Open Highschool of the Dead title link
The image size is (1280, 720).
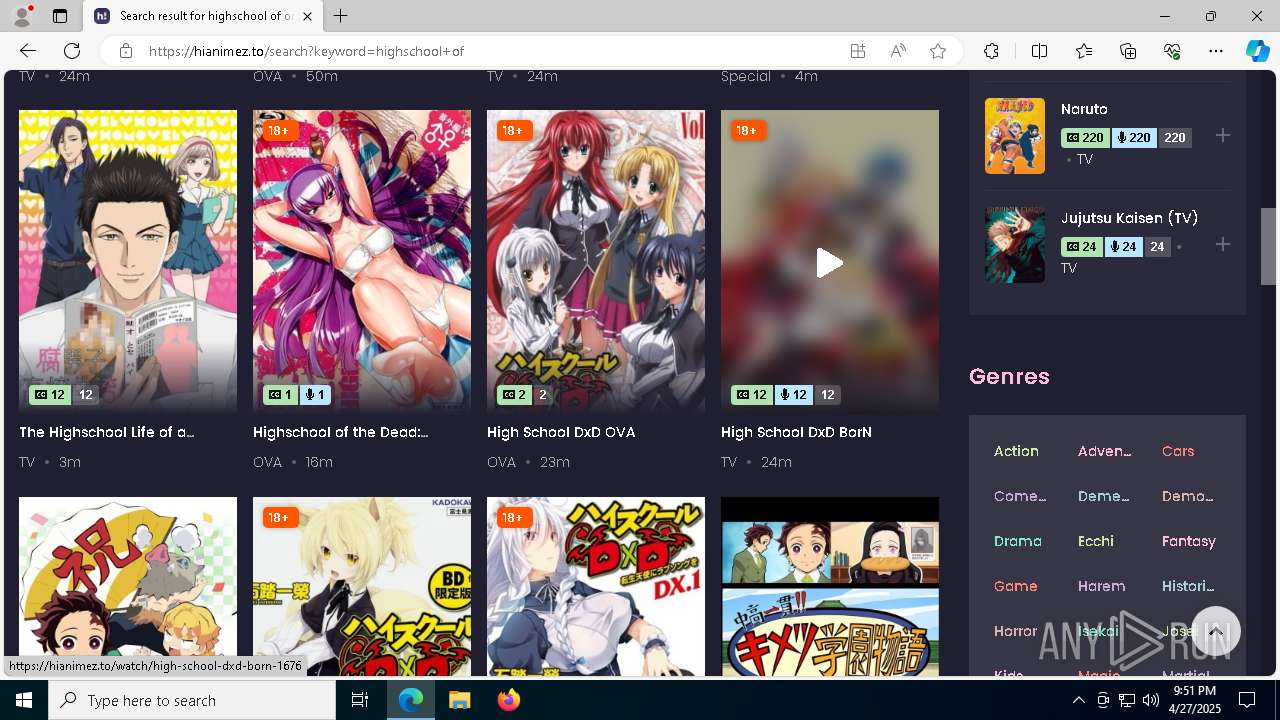pos(341,432)
